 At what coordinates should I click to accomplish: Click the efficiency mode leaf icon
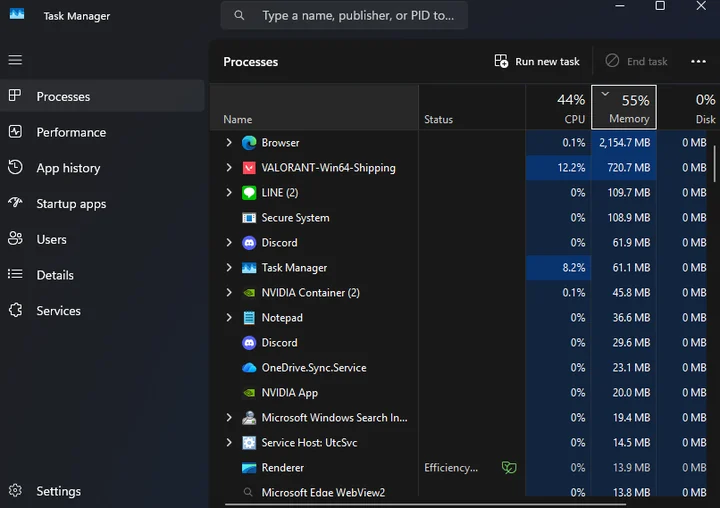(x=509, y=468)
